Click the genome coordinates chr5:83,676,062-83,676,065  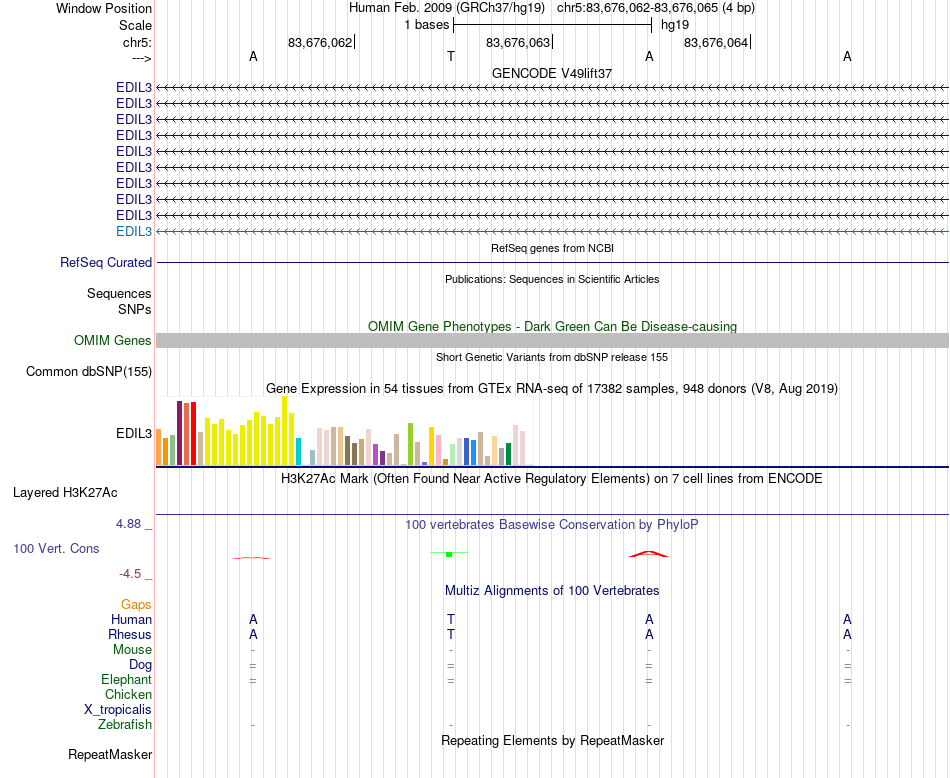(637, 8)
